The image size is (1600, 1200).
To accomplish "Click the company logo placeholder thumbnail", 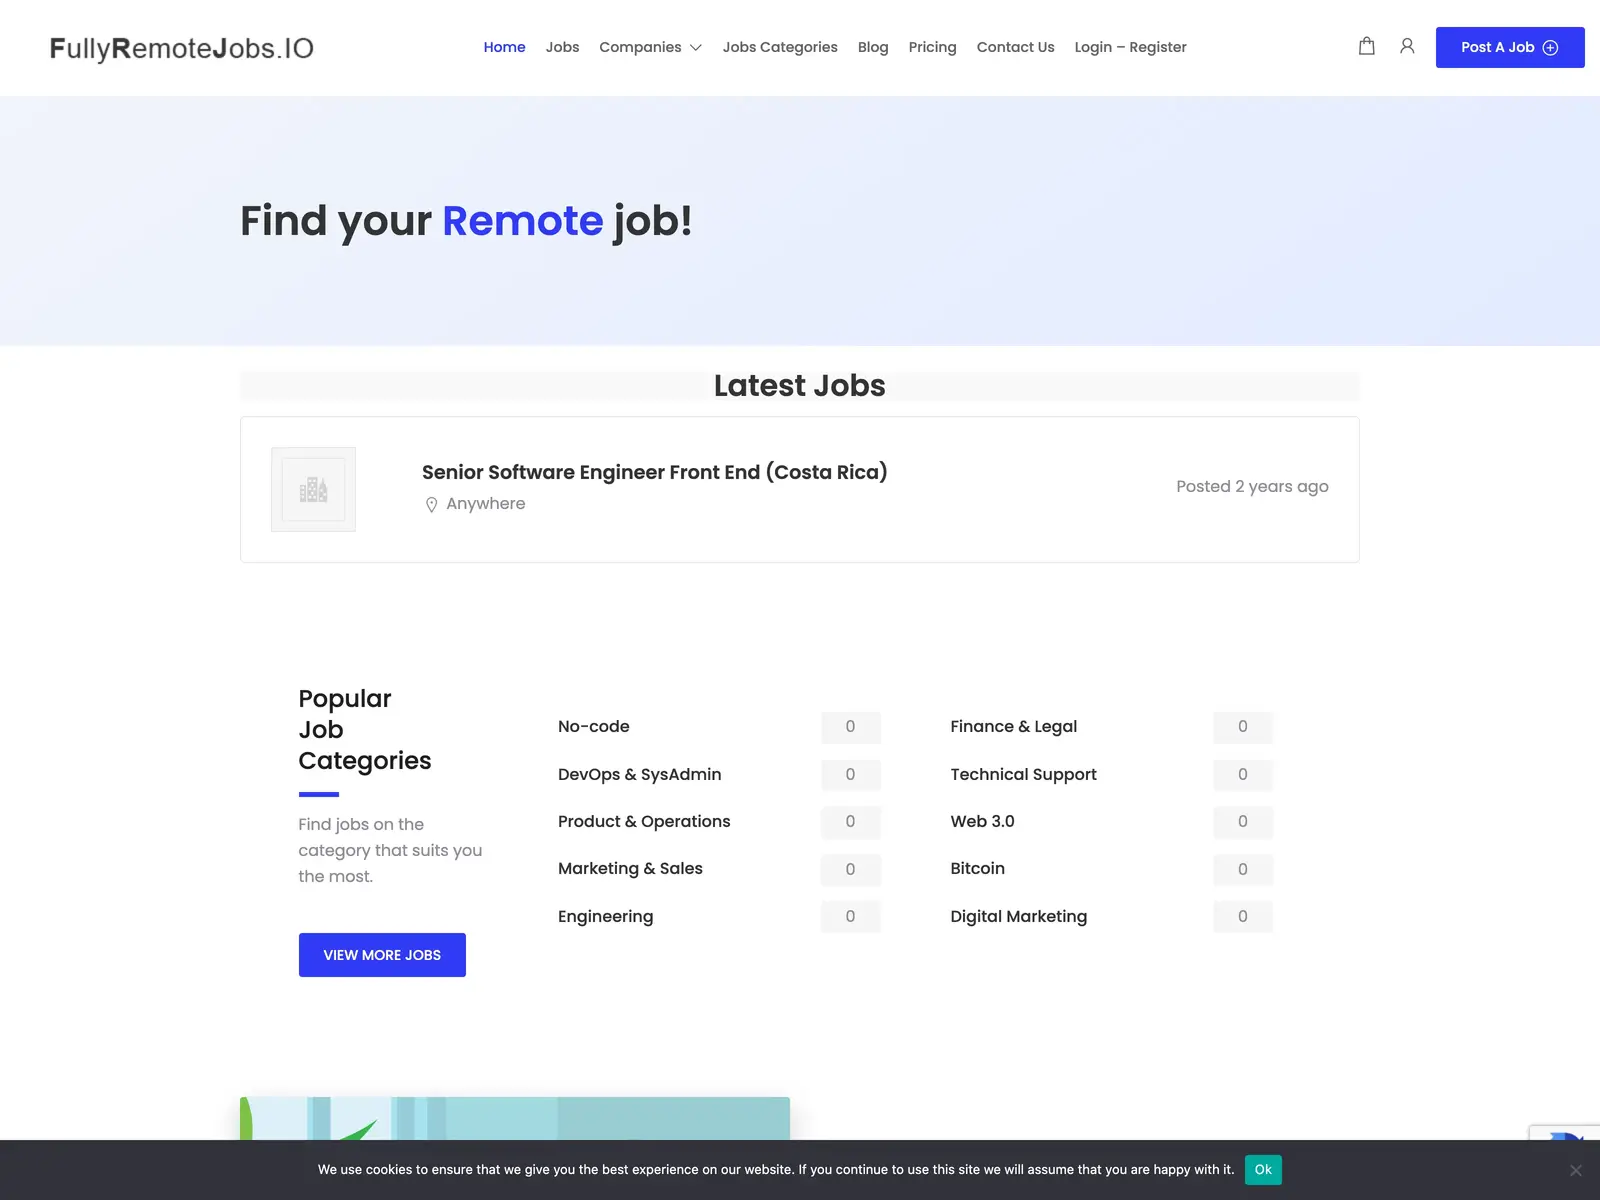I will pos(313,489).
